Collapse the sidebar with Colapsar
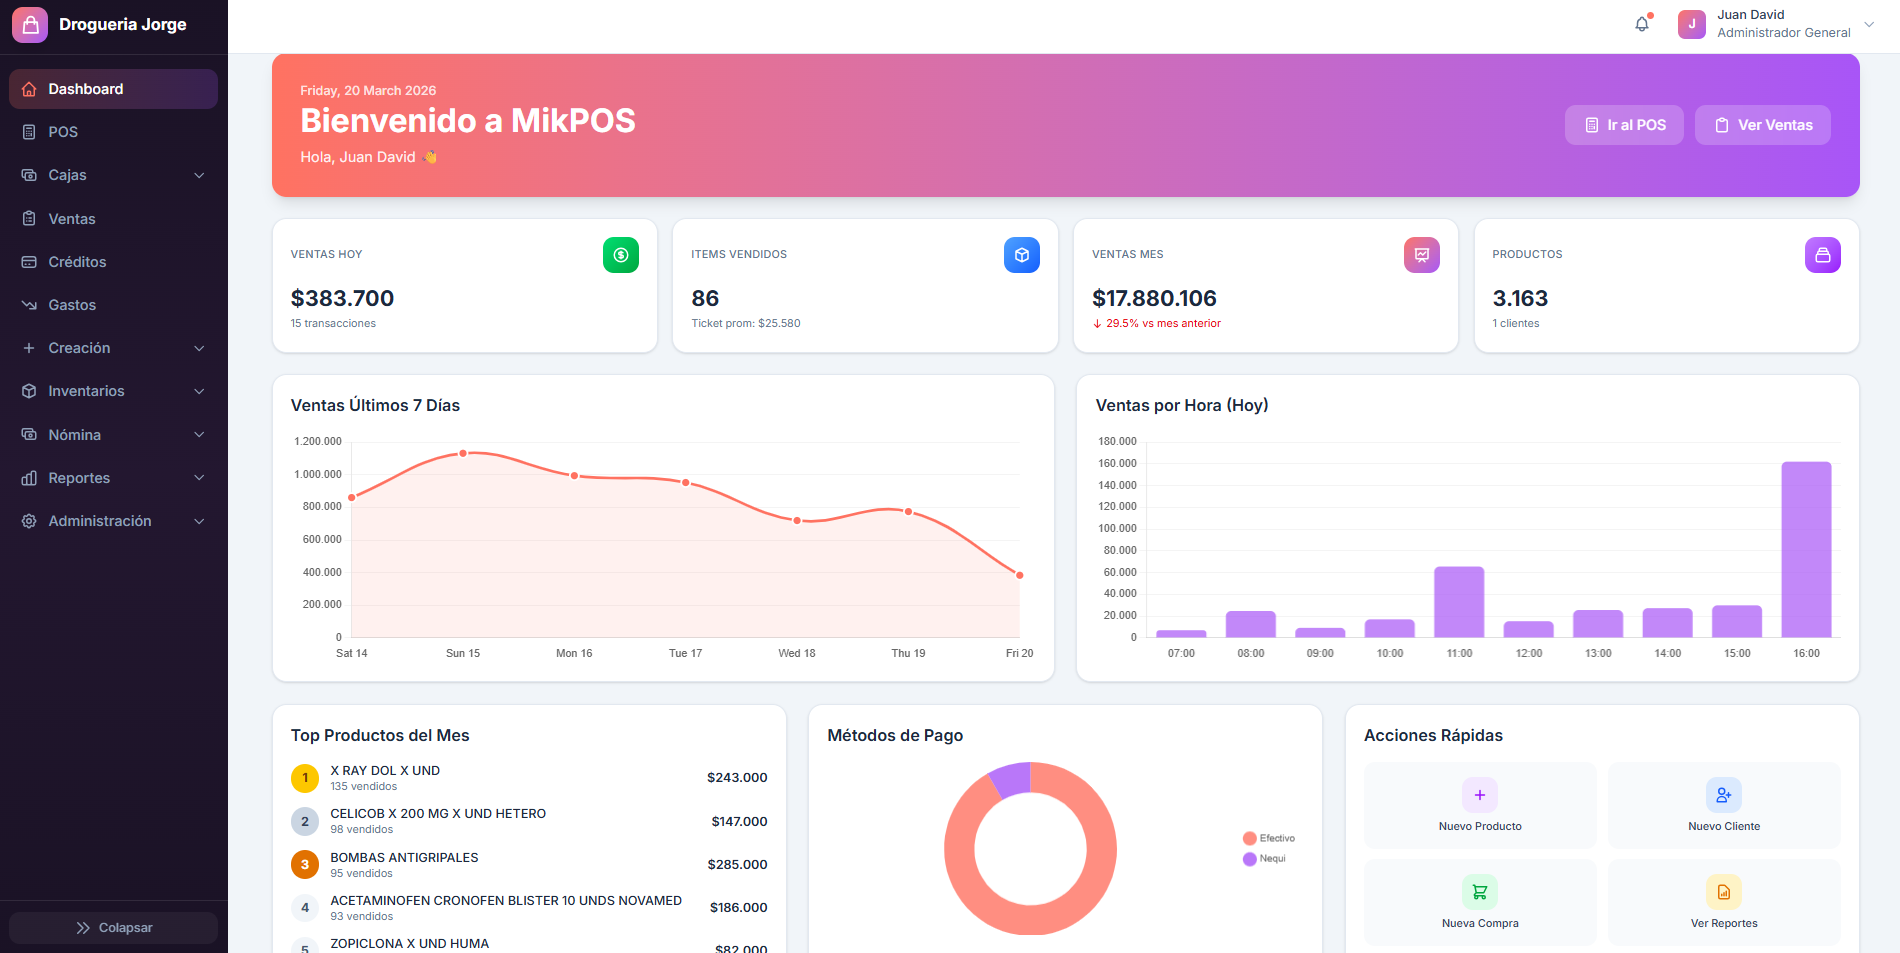 (x=112, y=927)
